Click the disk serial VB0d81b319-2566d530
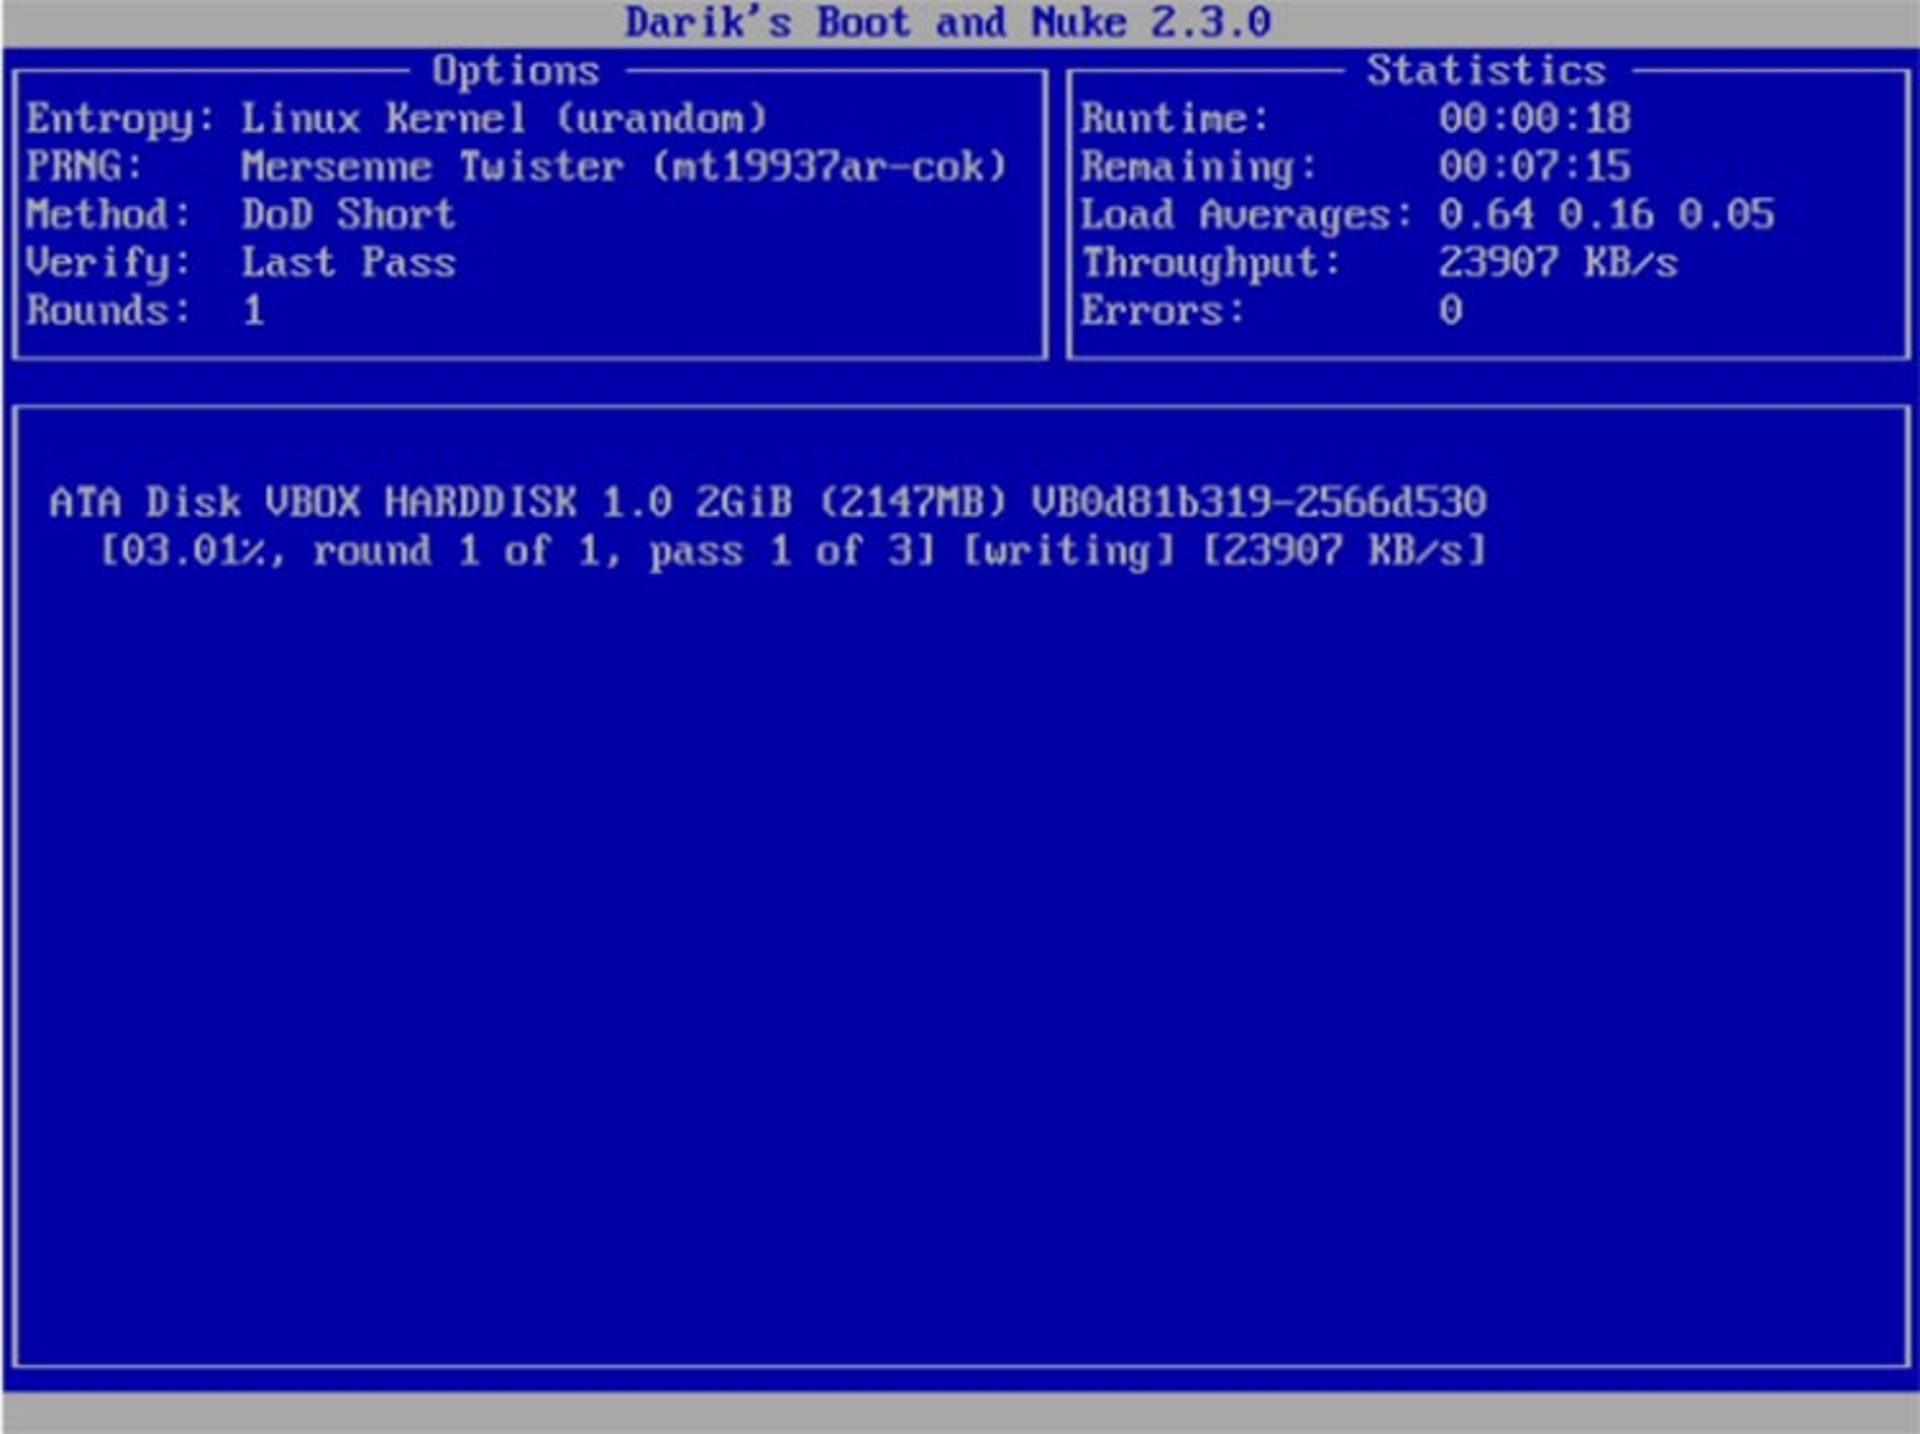The height and width of the screenshot is (1434, 1920). (1259, 502)
